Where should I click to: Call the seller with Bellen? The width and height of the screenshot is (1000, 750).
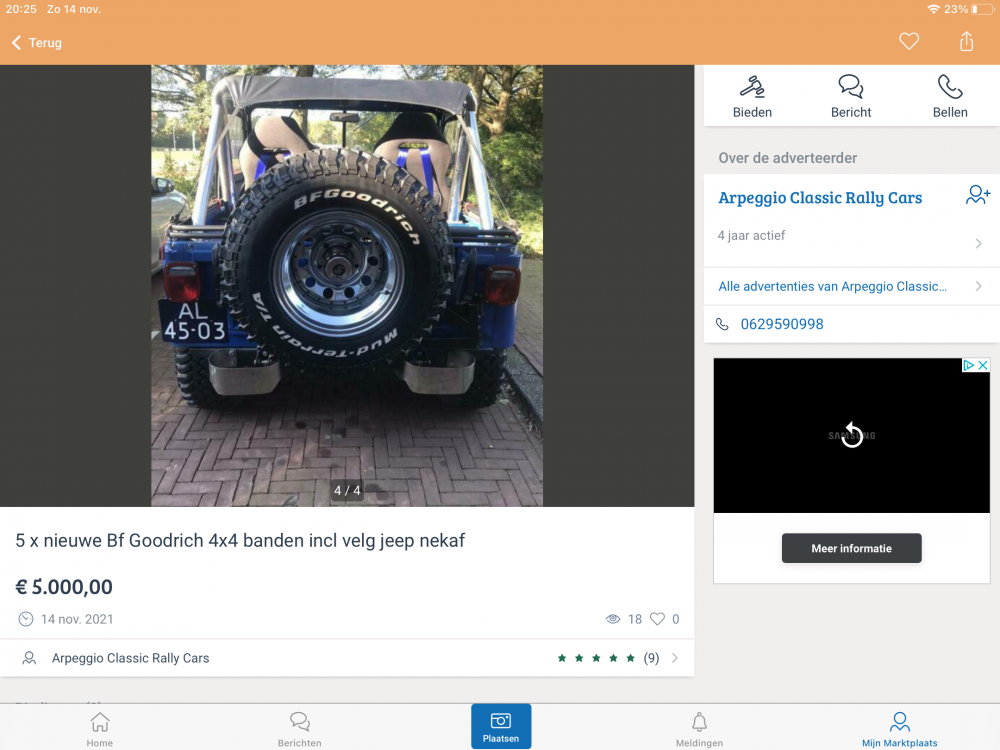coord(950,96)
